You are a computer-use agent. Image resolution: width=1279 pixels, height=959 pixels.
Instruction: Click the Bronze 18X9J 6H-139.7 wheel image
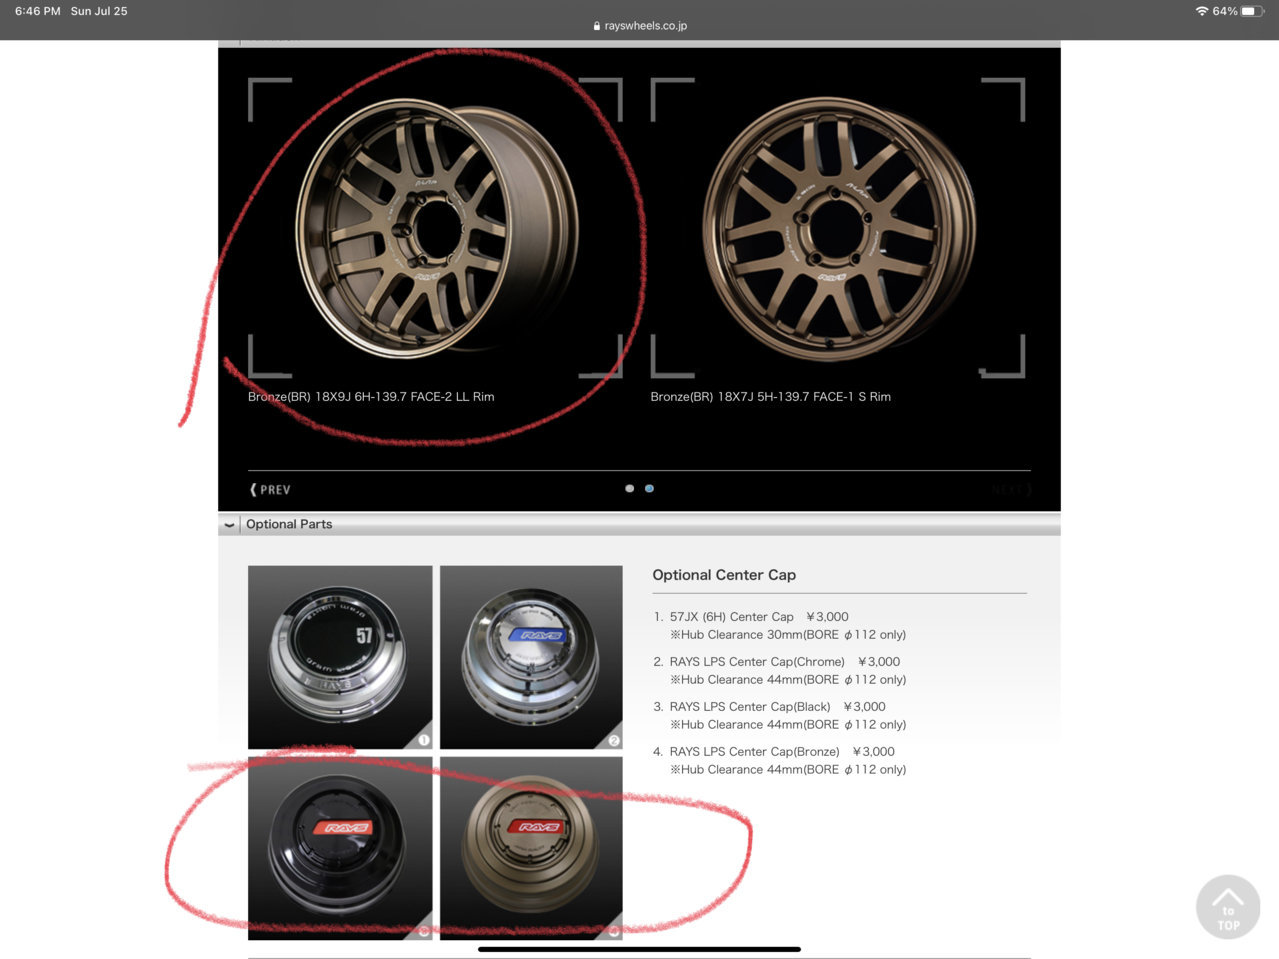(436, 228)
